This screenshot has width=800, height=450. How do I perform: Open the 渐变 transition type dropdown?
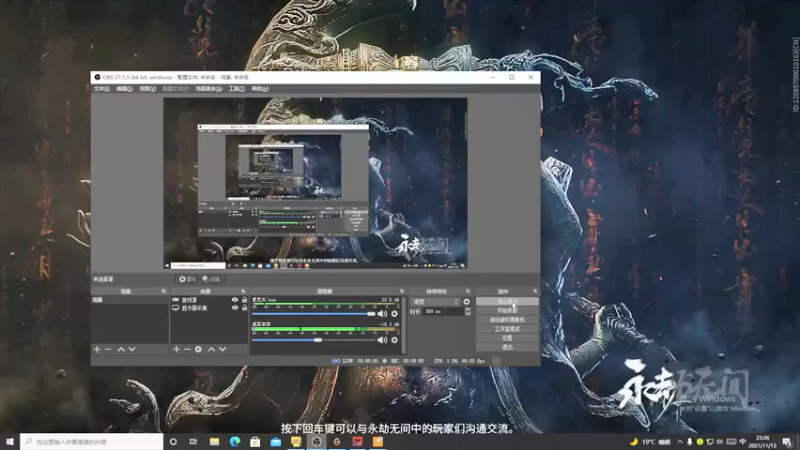coord(435,302)
